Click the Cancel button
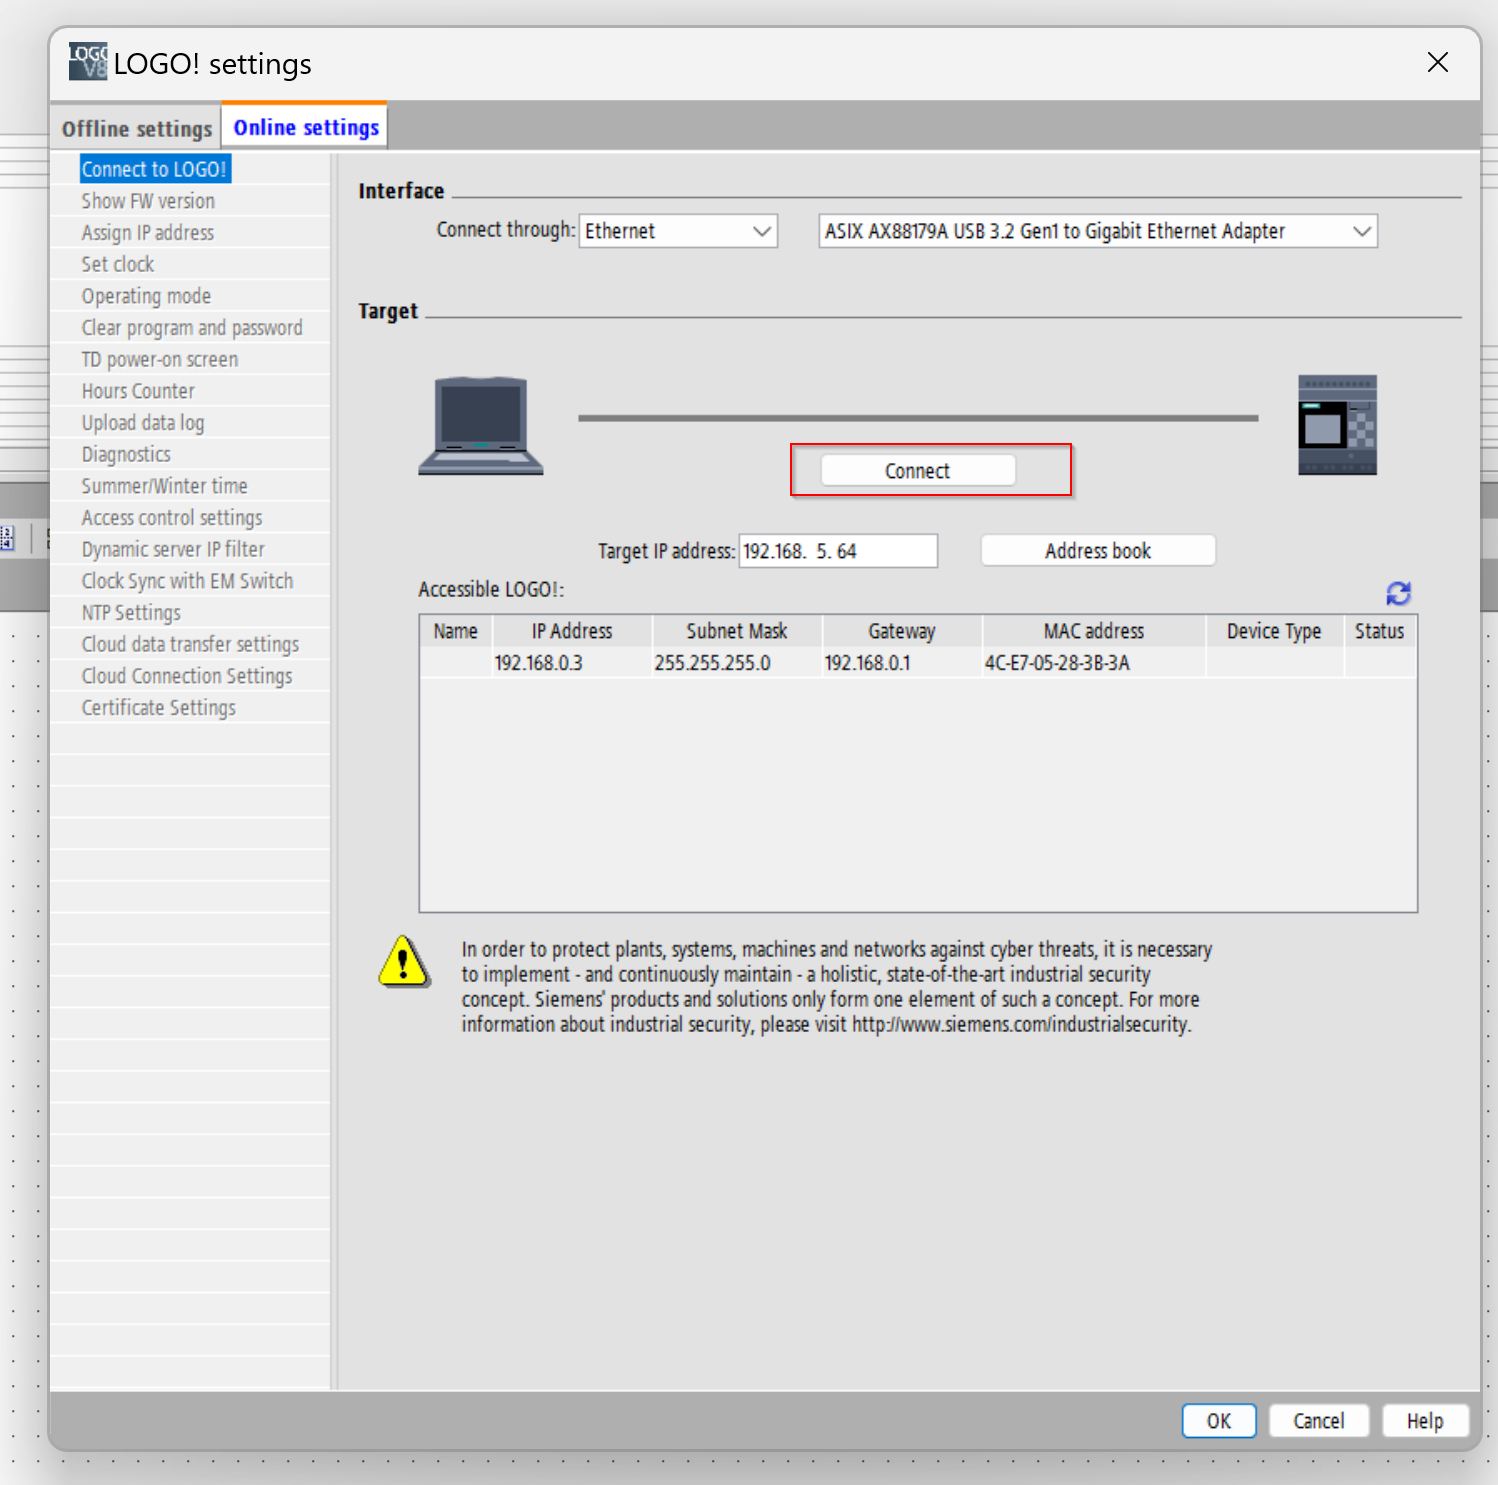Image resolution: width=1498 pixels, height=1485 pixels. [1319, 1421]
